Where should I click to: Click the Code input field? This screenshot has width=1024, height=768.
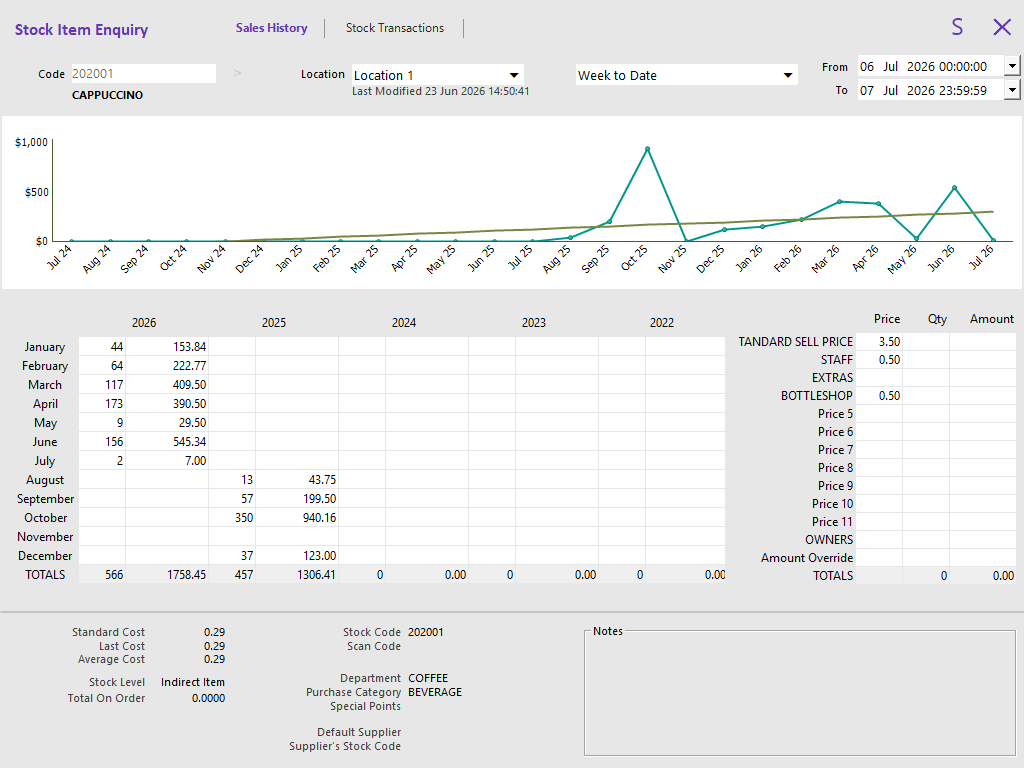143,74
